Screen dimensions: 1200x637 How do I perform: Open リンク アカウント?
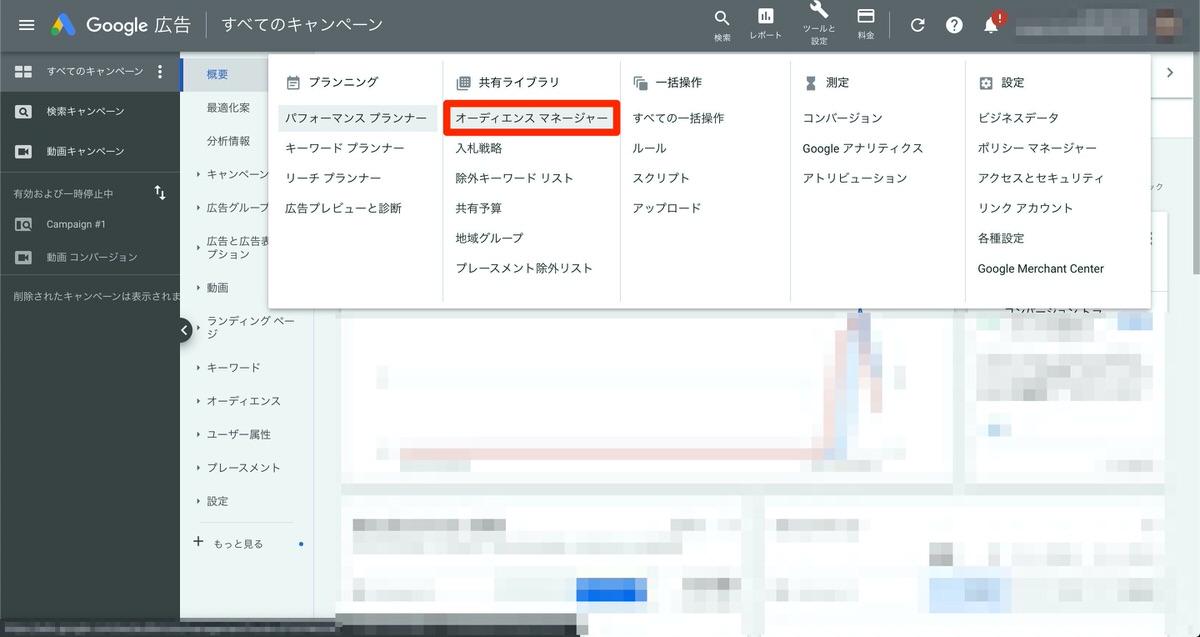click(x=1025, y=208)
